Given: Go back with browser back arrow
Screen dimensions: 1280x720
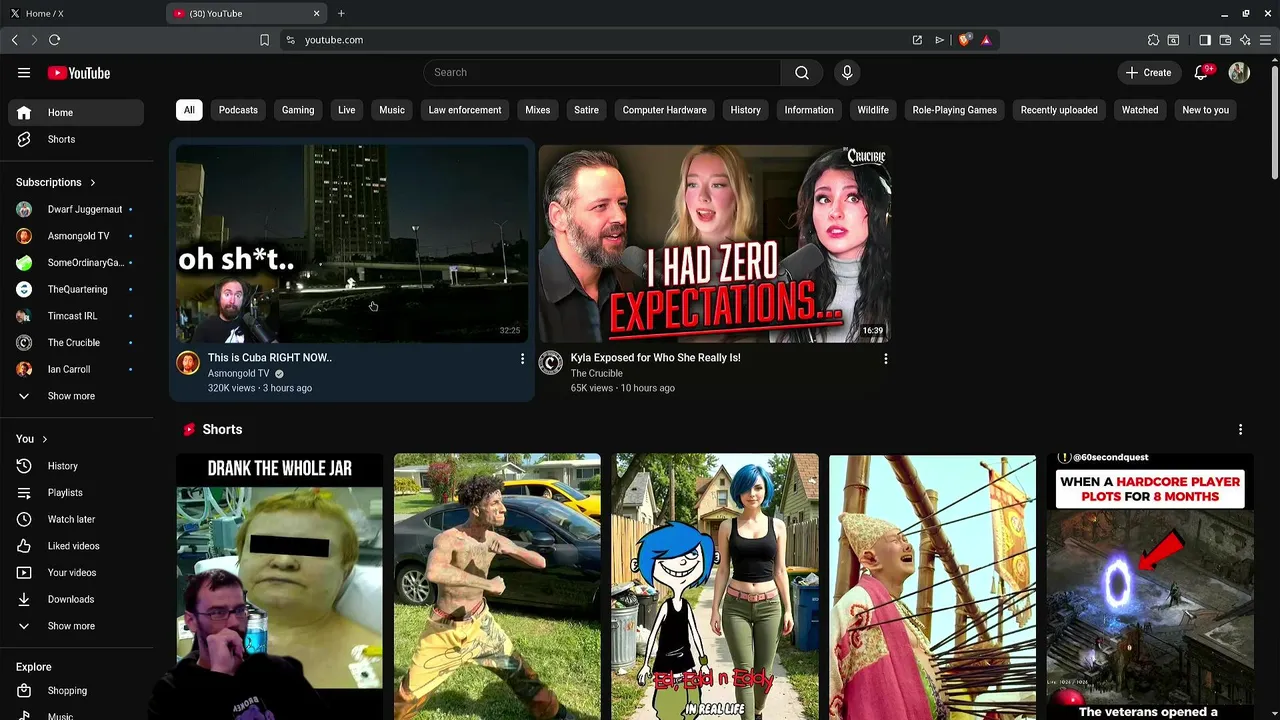Looking at the screenshot, I should point(14,40).
